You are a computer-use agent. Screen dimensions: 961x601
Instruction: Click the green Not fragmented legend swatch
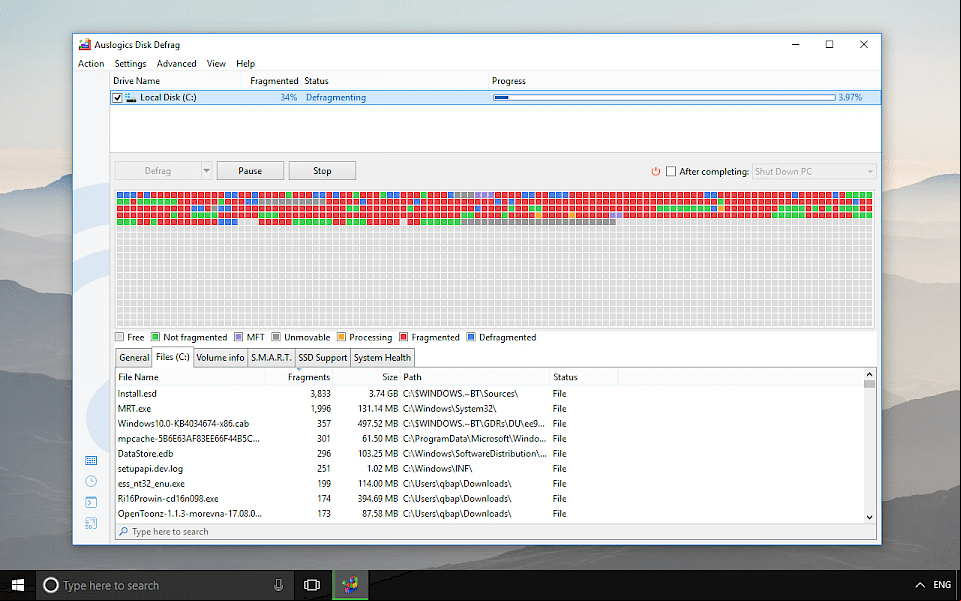point(156,338)
